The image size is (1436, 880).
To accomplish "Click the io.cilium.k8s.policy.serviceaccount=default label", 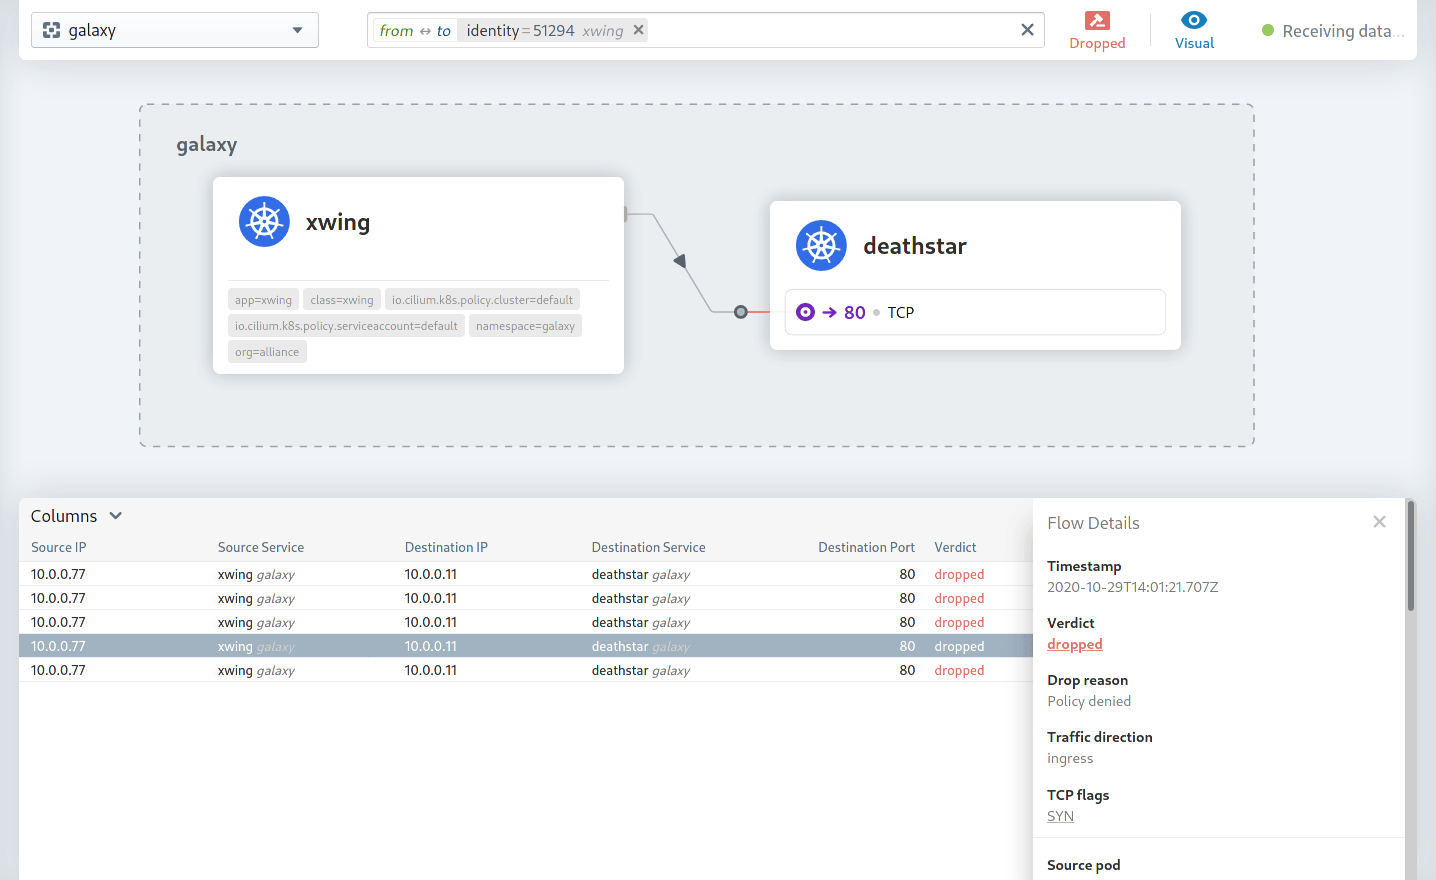I will (346, 326).
